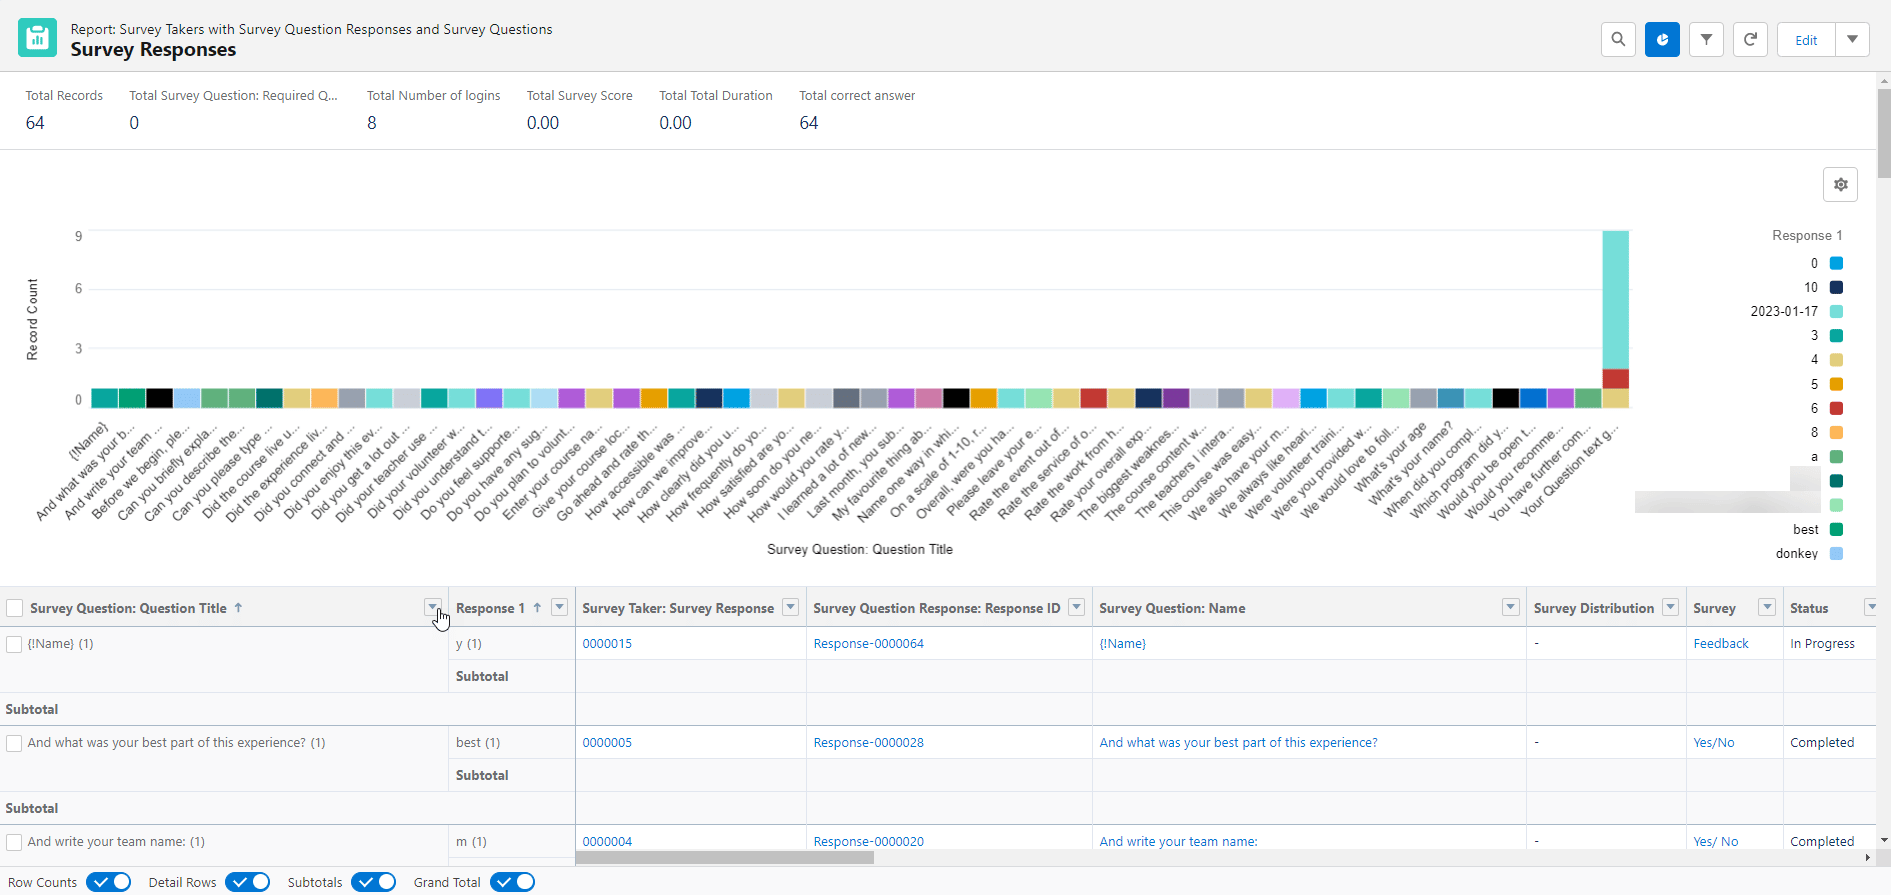Turn off the Grand Total toggle
Image resolution: width=1891 pixels, height=895 pixels.
tap(512, 882)
